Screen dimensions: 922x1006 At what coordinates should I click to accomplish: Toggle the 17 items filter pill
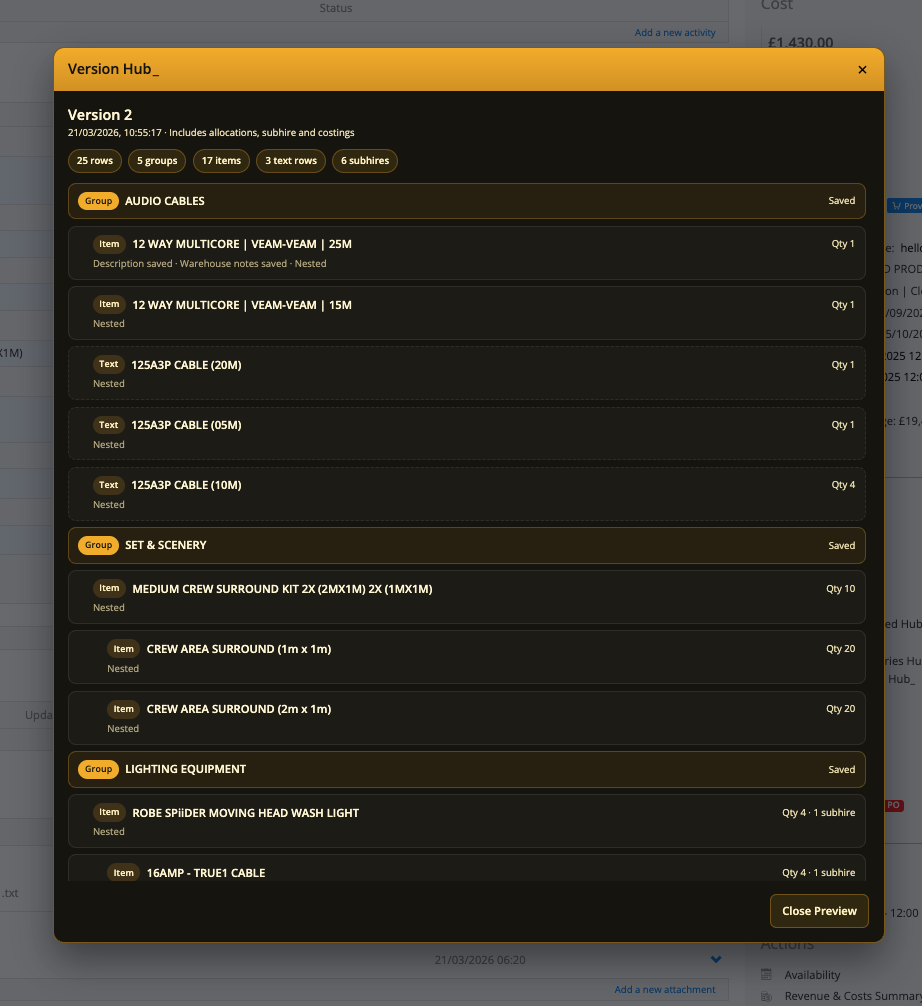(221, 160)
